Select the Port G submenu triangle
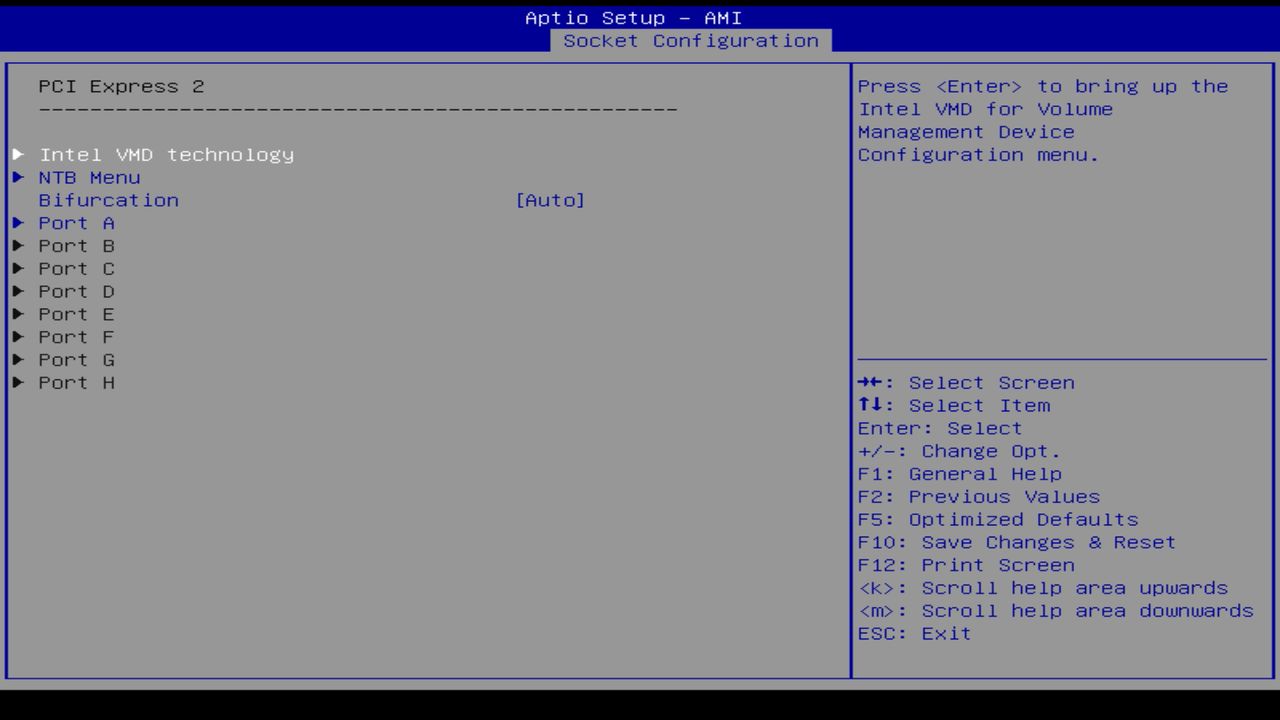This screenshot has height=720, width=1280. coord(18,359)
